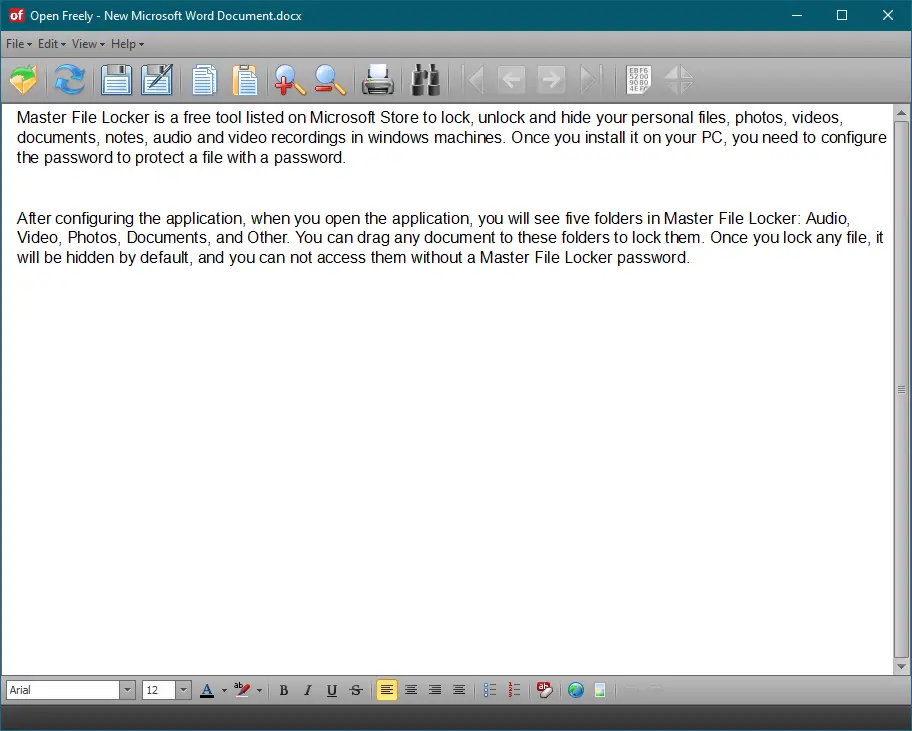Save the document with the floppy icon
The width and height of the screenshot is (912, 731).
tap(116, 80)
